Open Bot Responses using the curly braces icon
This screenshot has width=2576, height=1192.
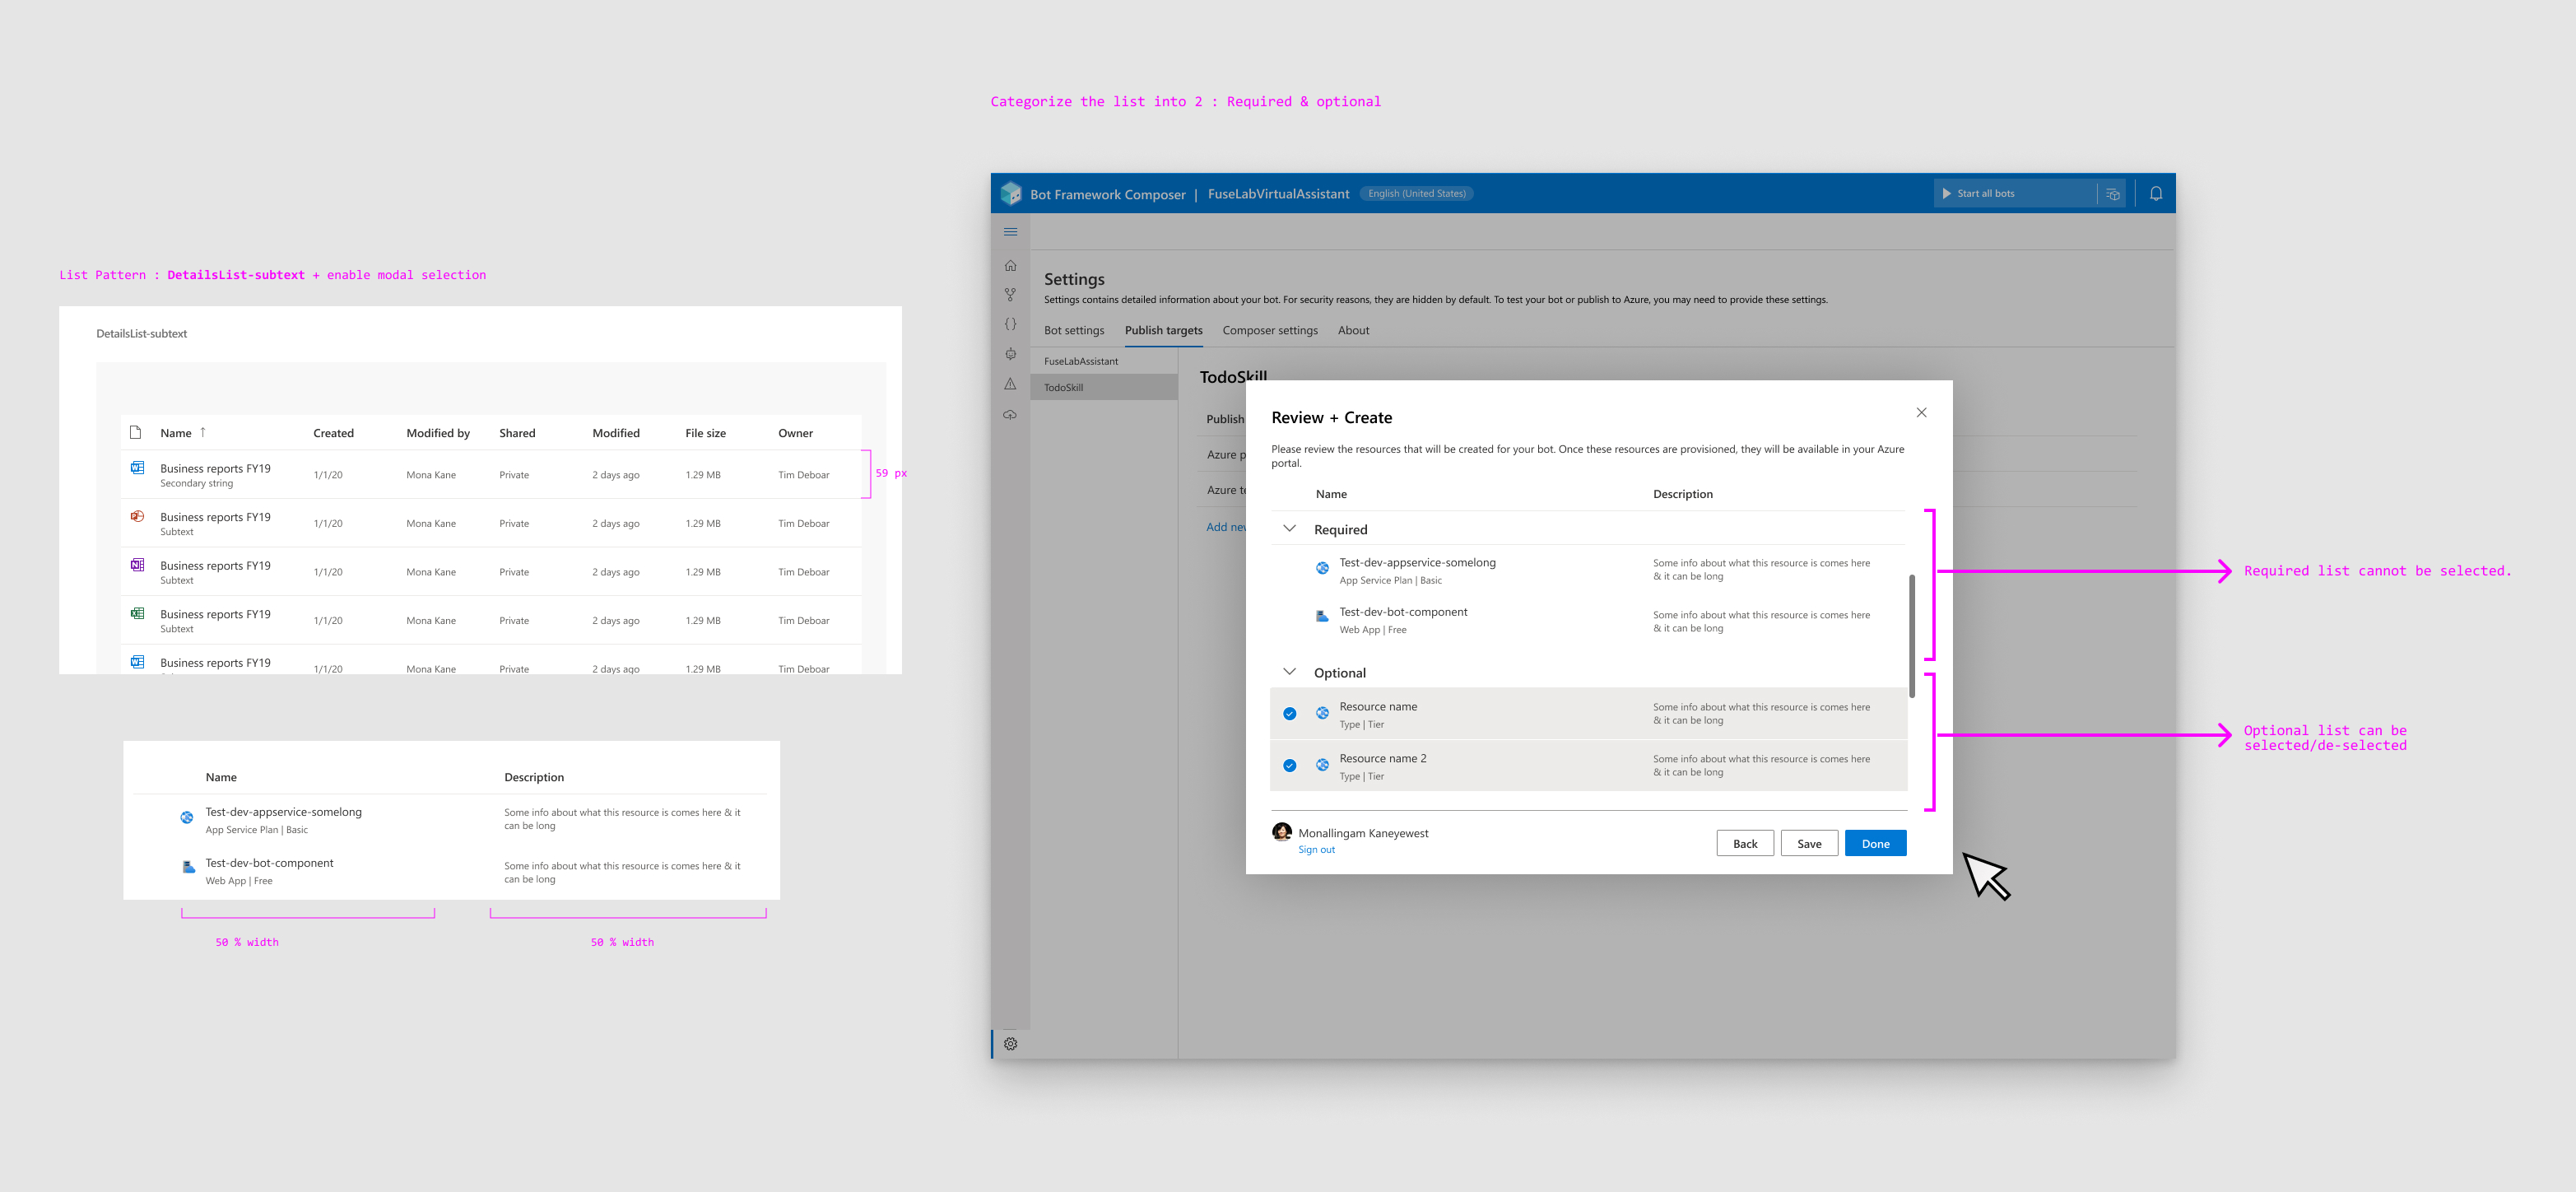(x=1011, y=323)
